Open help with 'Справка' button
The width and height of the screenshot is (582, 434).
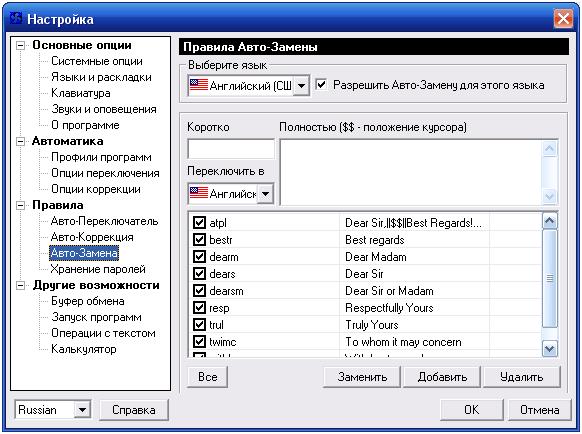tap(134, 410)
